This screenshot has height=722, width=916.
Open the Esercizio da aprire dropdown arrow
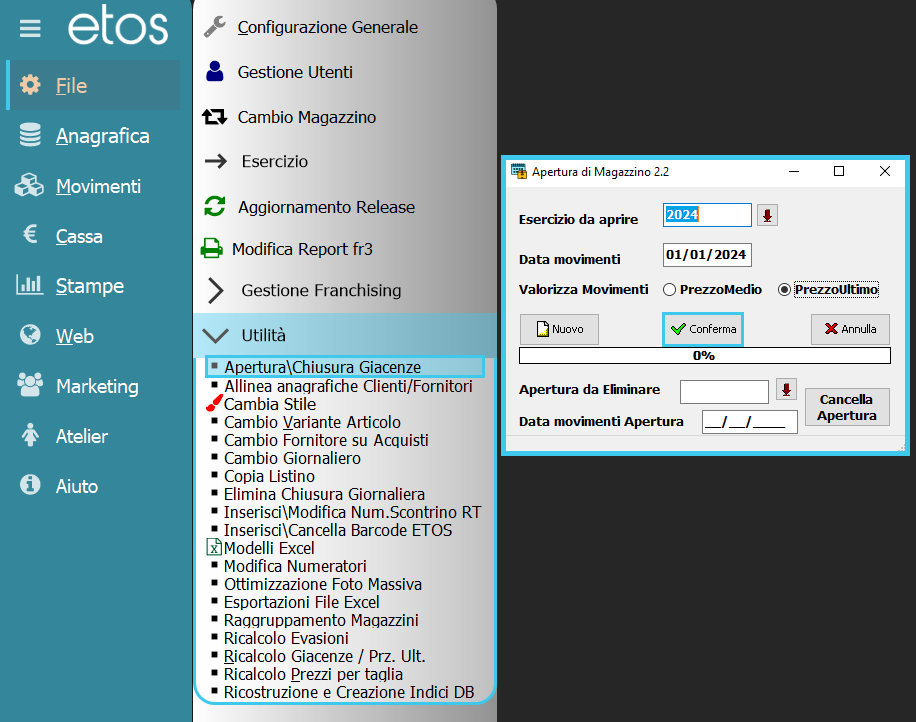pos(767,216)
